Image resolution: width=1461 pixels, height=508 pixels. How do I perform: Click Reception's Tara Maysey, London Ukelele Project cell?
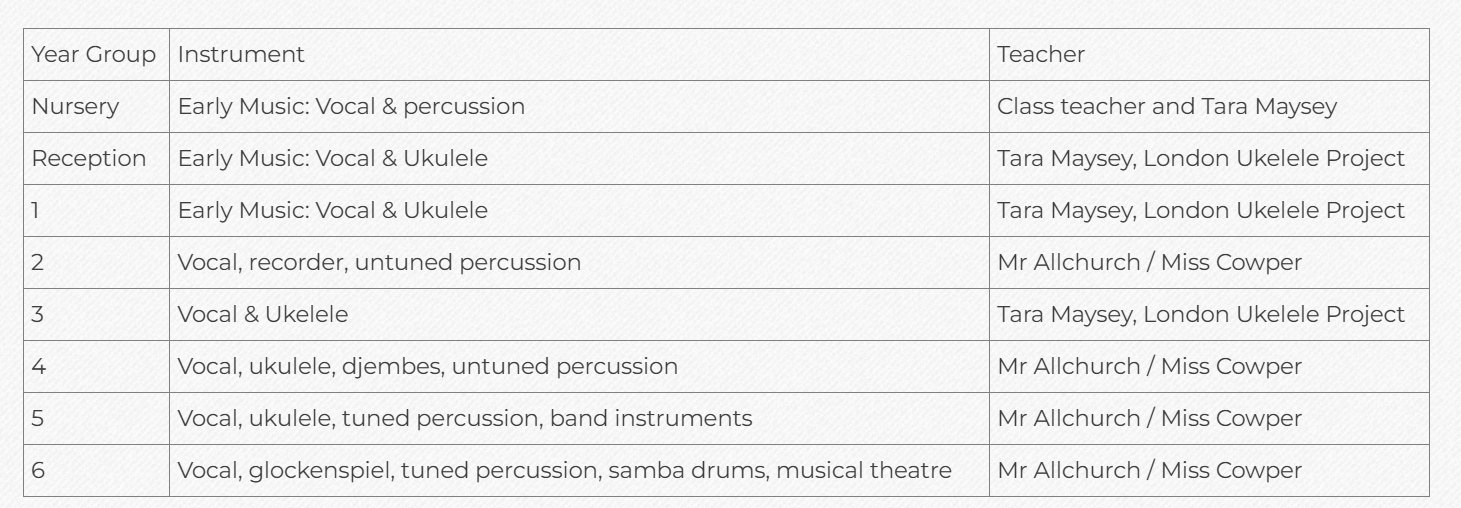click(1209, 159)
